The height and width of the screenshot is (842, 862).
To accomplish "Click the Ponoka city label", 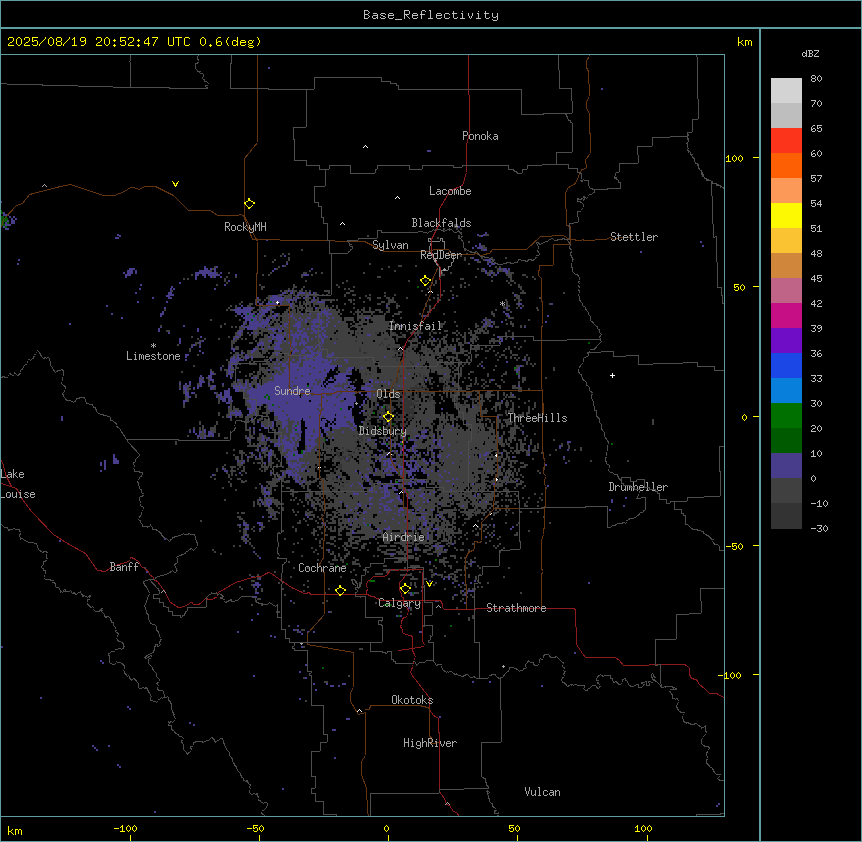I will (x=480, y=136).
